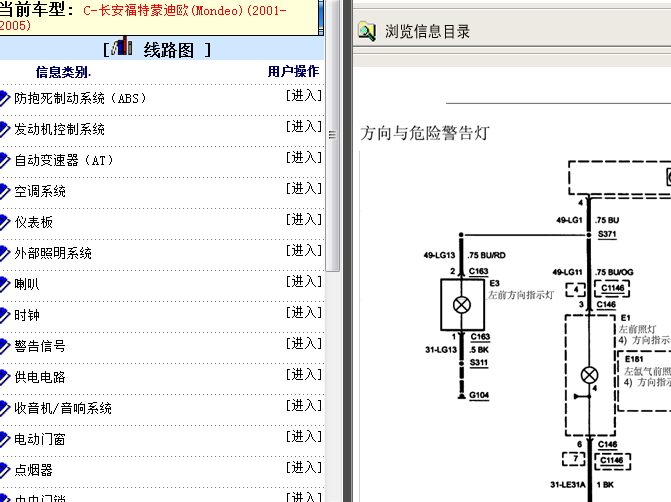
Task: Click the E1 左前照灯 lamp symbol
Action: coord(589,375)
